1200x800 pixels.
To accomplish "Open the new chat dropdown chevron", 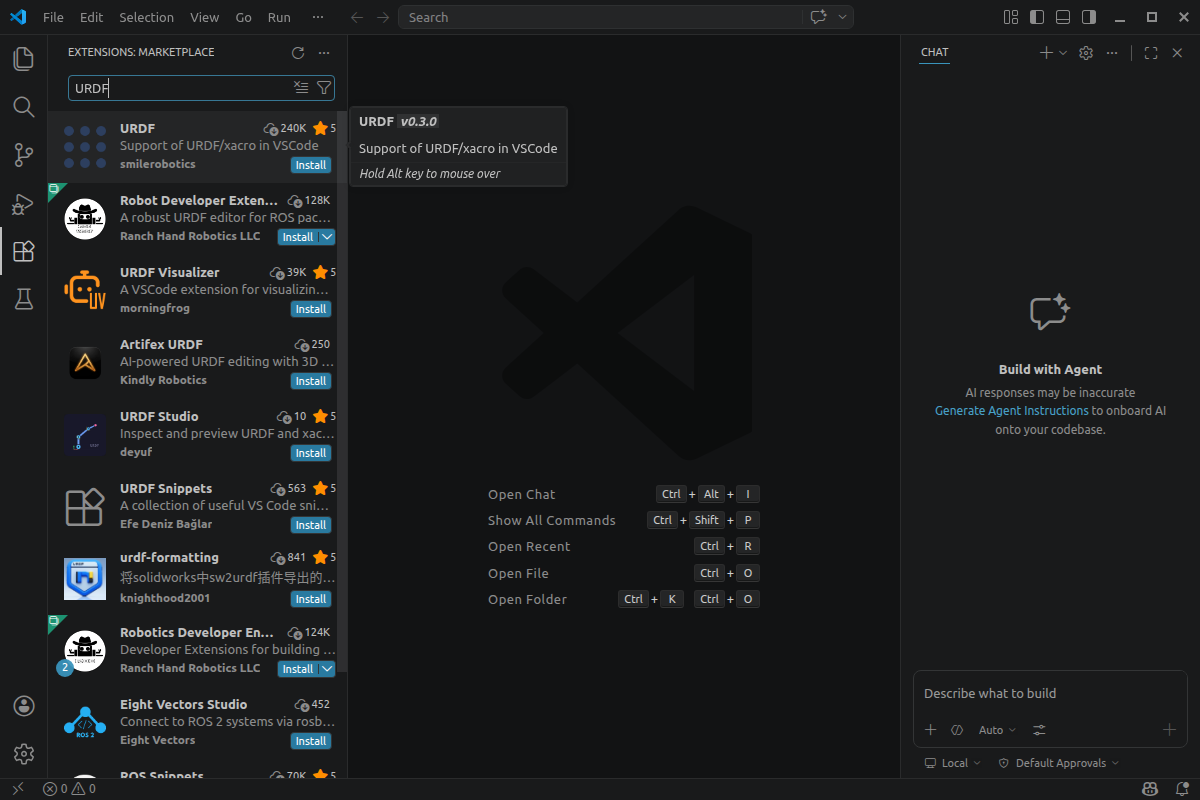I will pos(1063,53).
